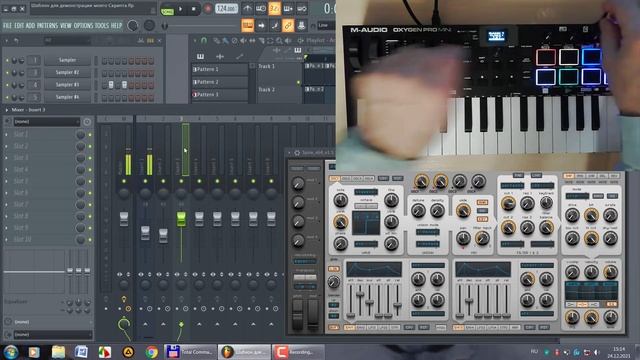
Task: Toggle the auto-scroll arrow icon
Action: coord(261,25)
